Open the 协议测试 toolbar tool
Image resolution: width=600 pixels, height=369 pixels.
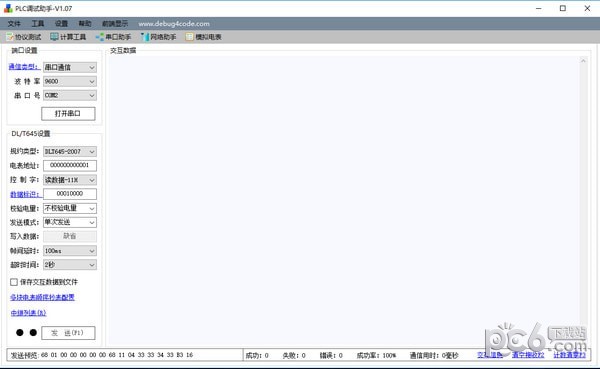(24, 37)
